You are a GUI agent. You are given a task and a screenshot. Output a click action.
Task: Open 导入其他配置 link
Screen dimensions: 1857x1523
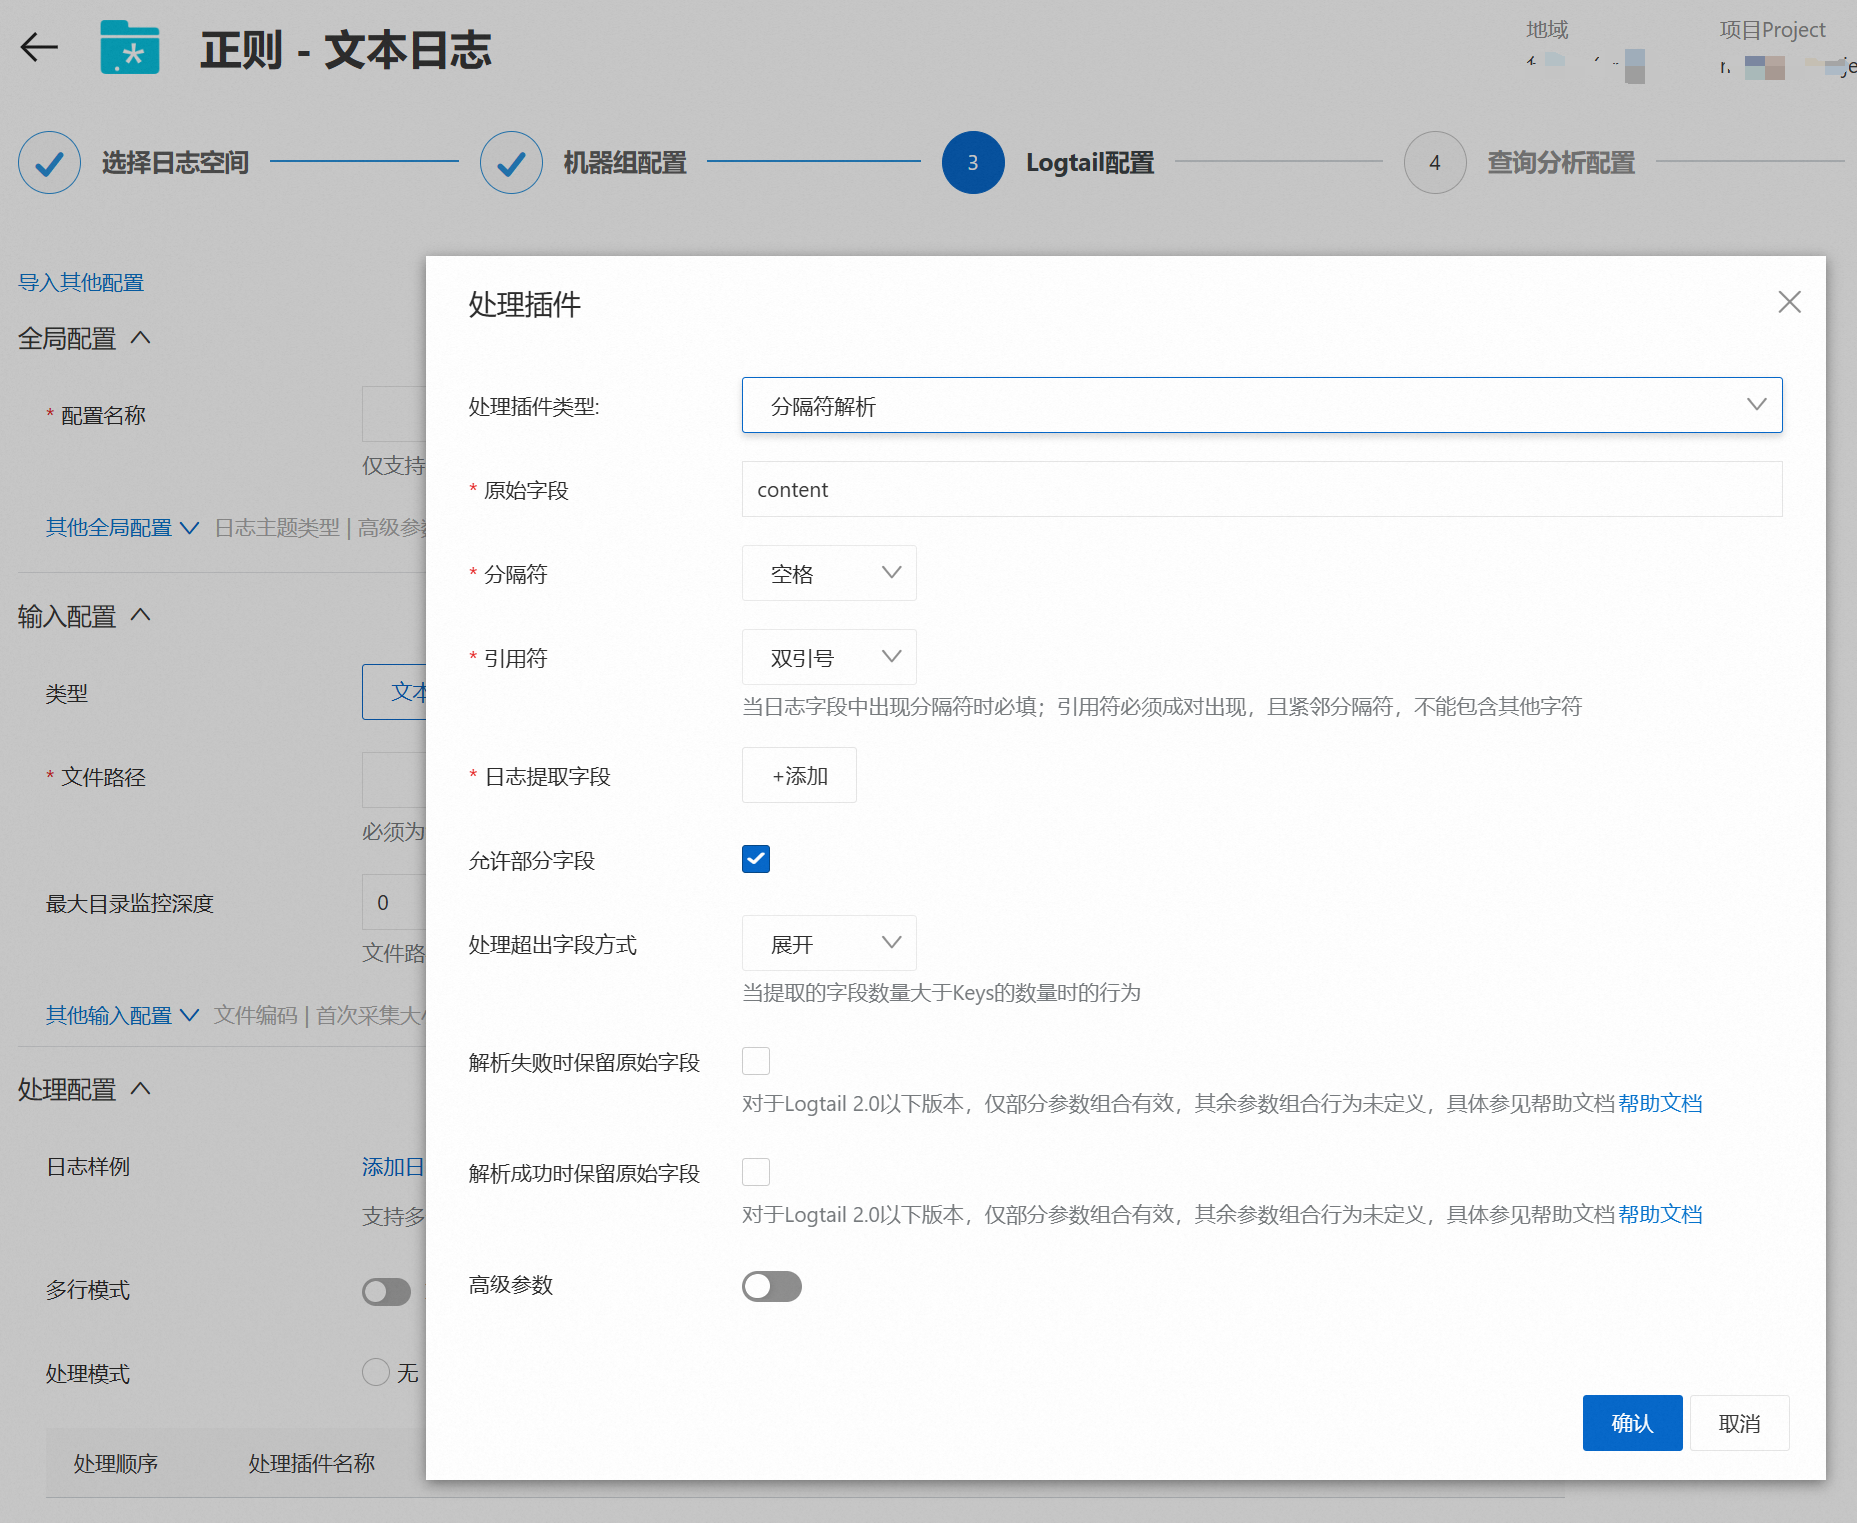81,283
